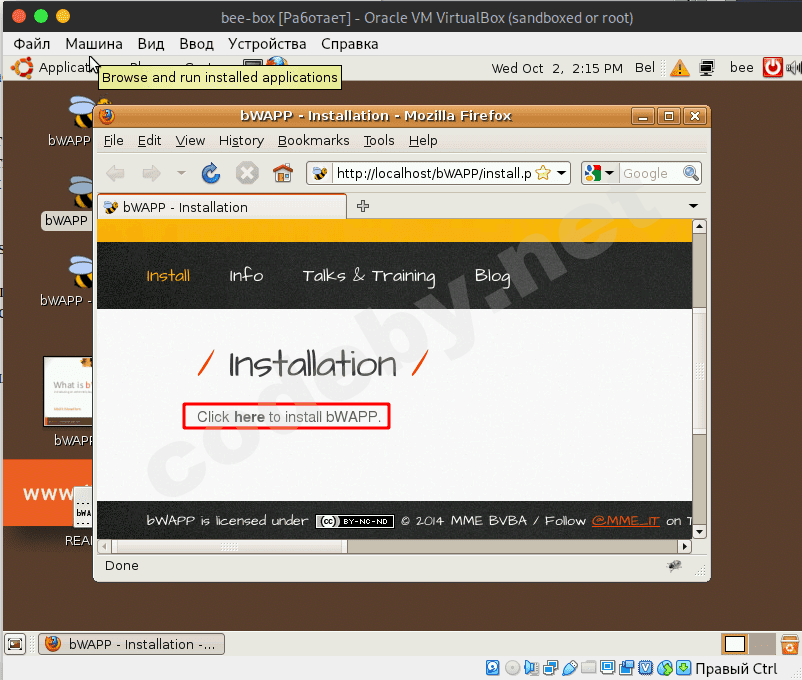The width and height of the screenshot is (802, 680).
Task: Open Firefox's View menu
Action: [190, 140]
